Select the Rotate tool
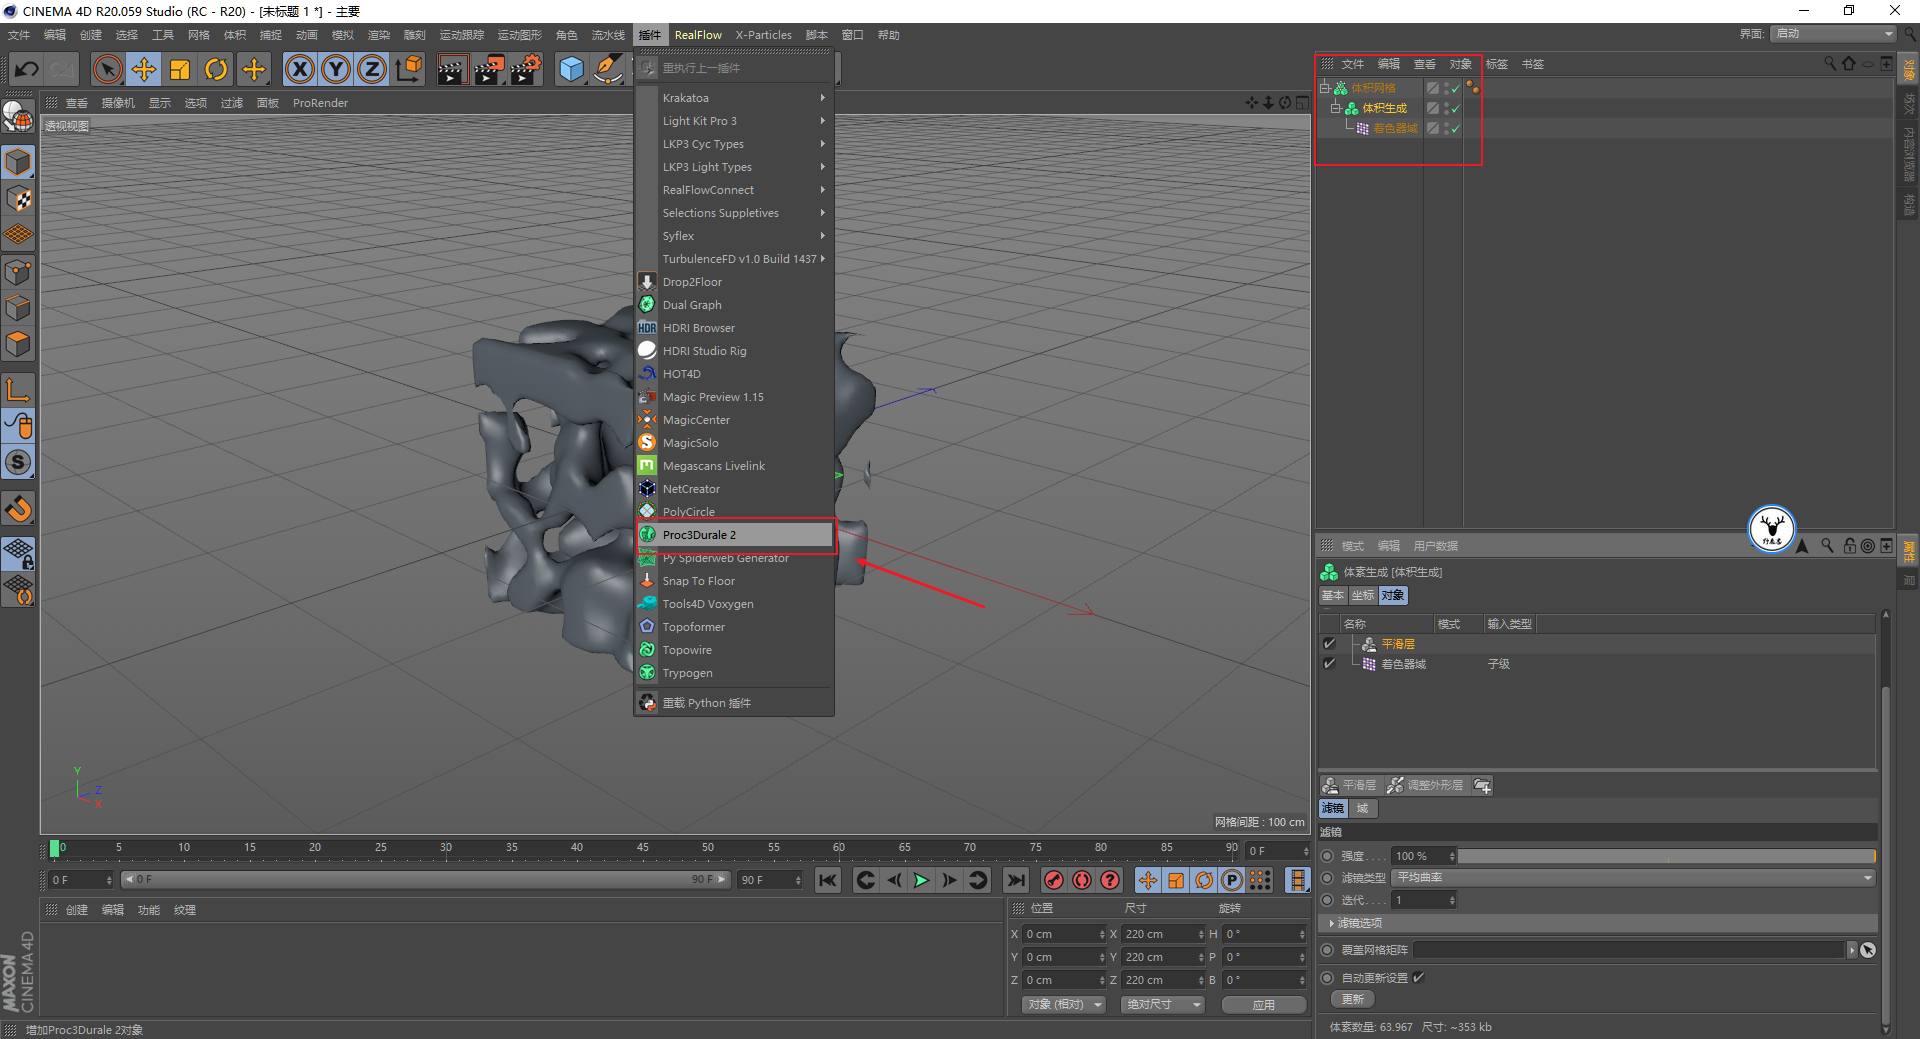 [x=216, y=69]
